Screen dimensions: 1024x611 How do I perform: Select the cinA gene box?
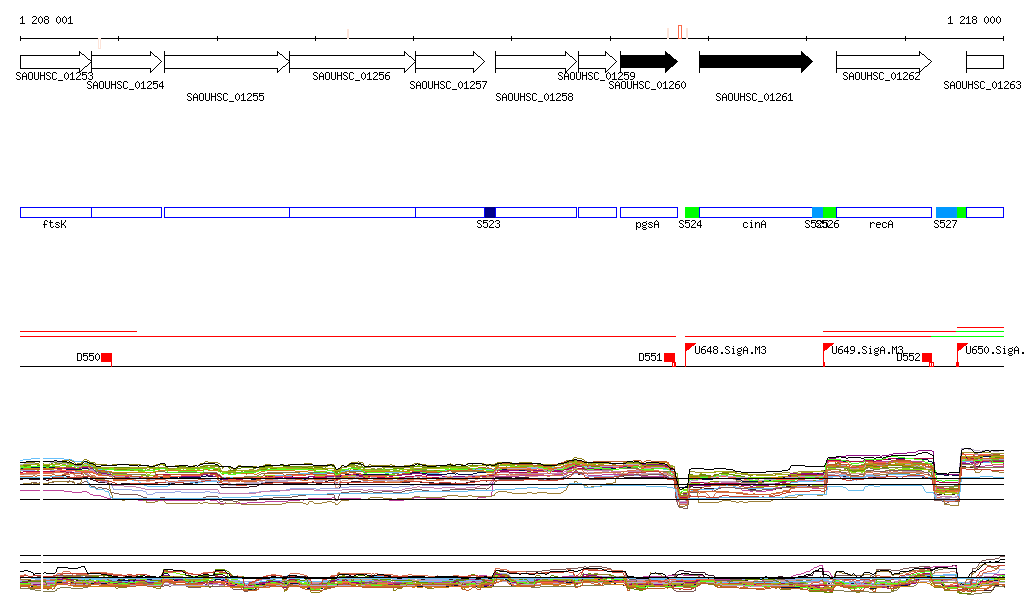click(x=755, y=212)
